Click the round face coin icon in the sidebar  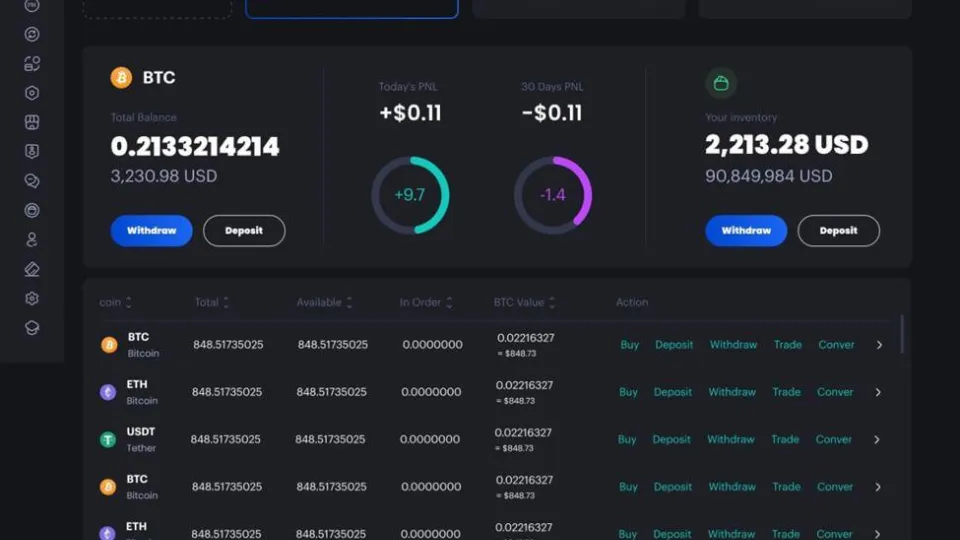click(x=32, y=210)
